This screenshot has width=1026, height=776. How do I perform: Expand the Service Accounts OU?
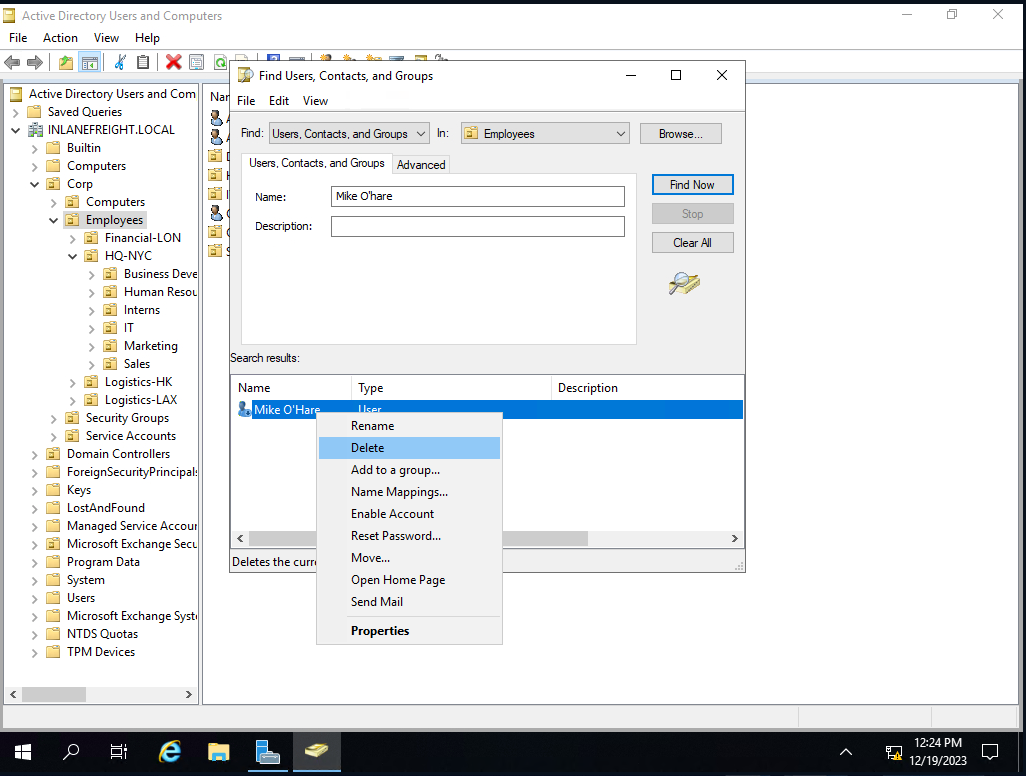pyautogui.click(x=54, y=436)
